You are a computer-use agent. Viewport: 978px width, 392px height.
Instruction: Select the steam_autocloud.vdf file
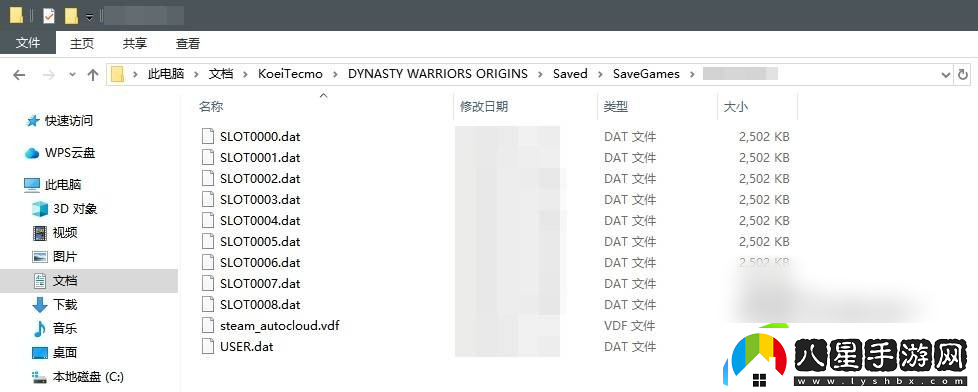pyautogui.click(x=279, y=326)
